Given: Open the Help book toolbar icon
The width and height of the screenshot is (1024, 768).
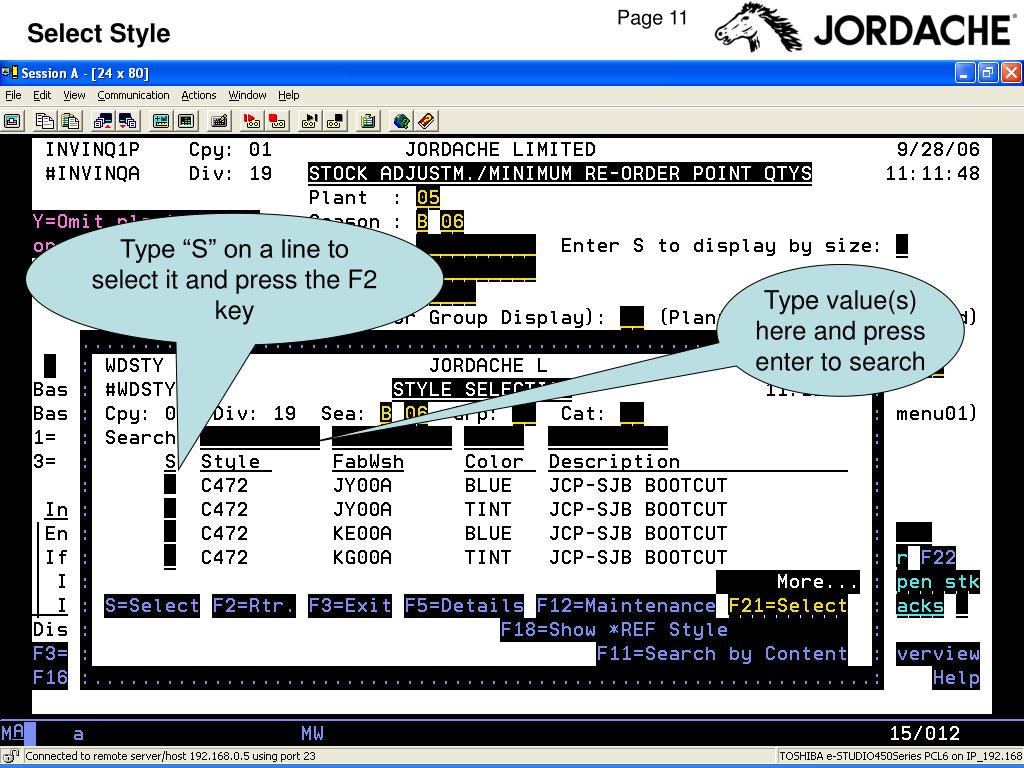Looking at the screenshot, I should pos(426,121).
